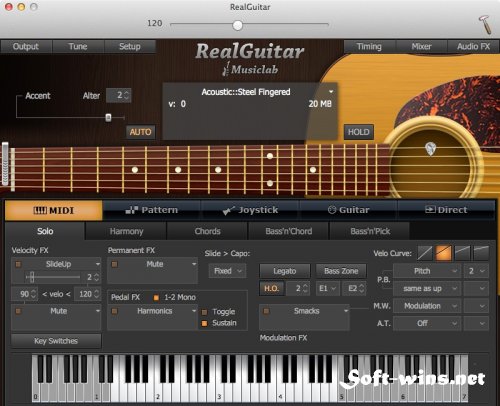
Task: Toggle the Sustain pedal option
Action: pyautogui.click(x=205, y=323)
